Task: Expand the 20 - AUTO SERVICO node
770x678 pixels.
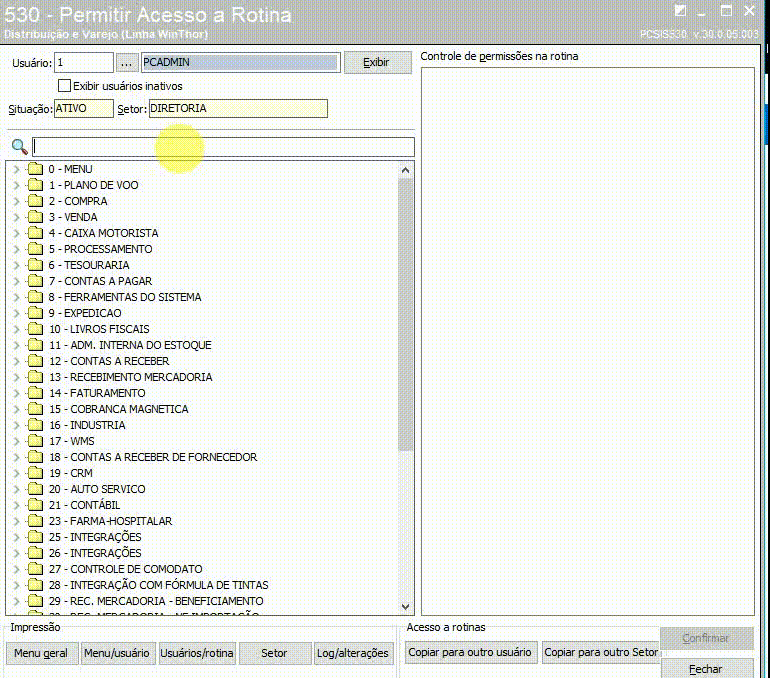Action: click(17, 489)
